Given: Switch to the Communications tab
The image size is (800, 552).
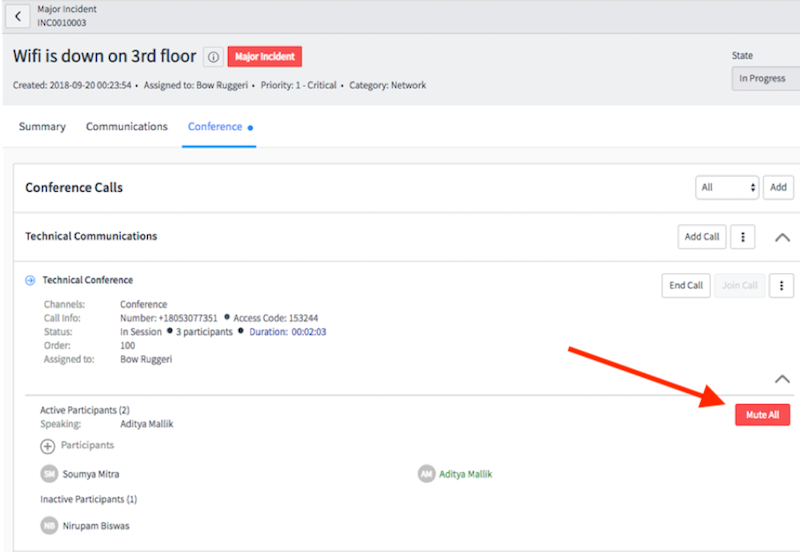Looking at the screenshot, I should pyautogui.click(x=127, y=127).
